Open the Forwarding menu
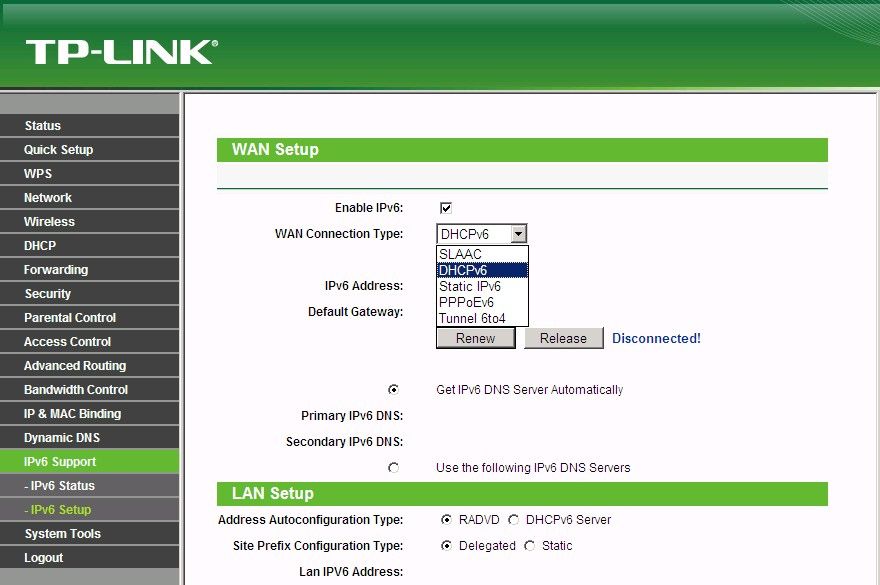The width and height of the screenshot is (880, 585). coord(89,270)
